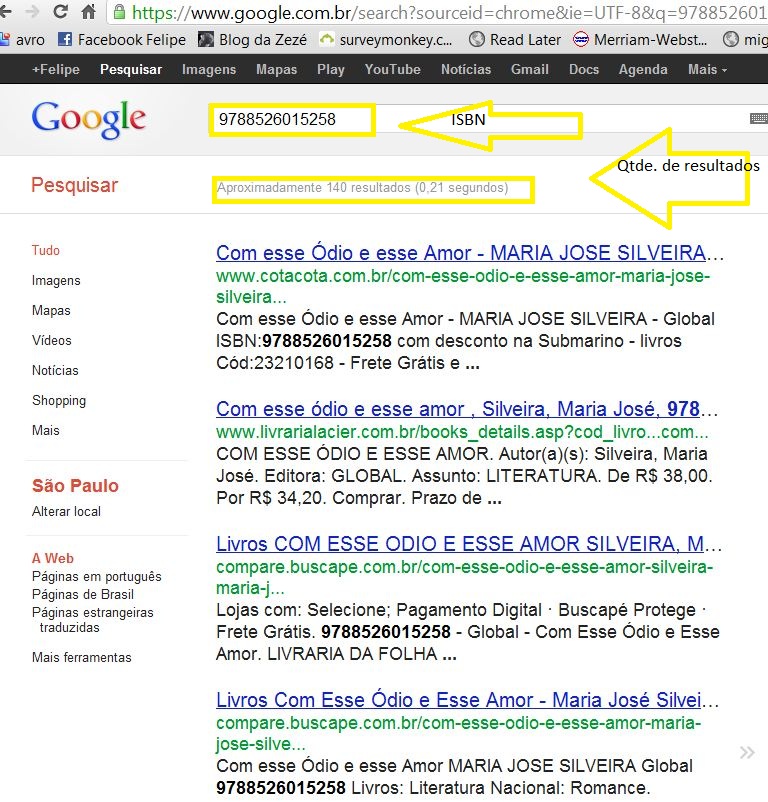This screenshot has height=802, width=768.
Task: Go to browser home page icon
Action: point(88,11)
